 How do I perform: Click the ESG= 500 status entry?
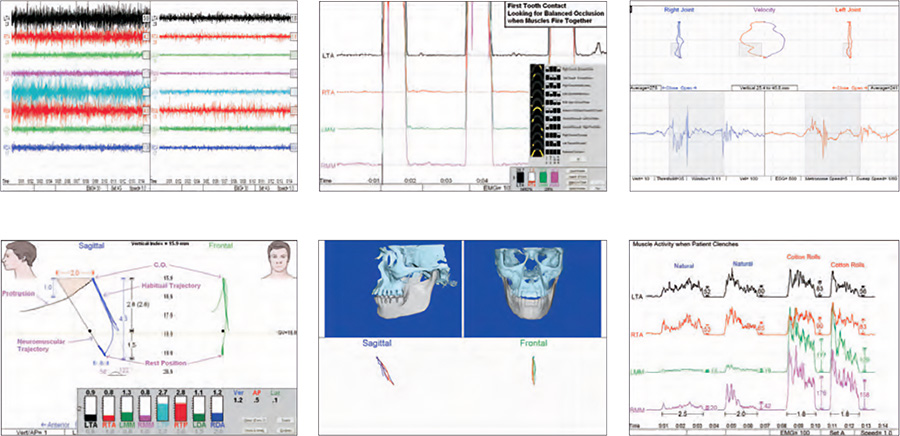[x=786, y=179]
